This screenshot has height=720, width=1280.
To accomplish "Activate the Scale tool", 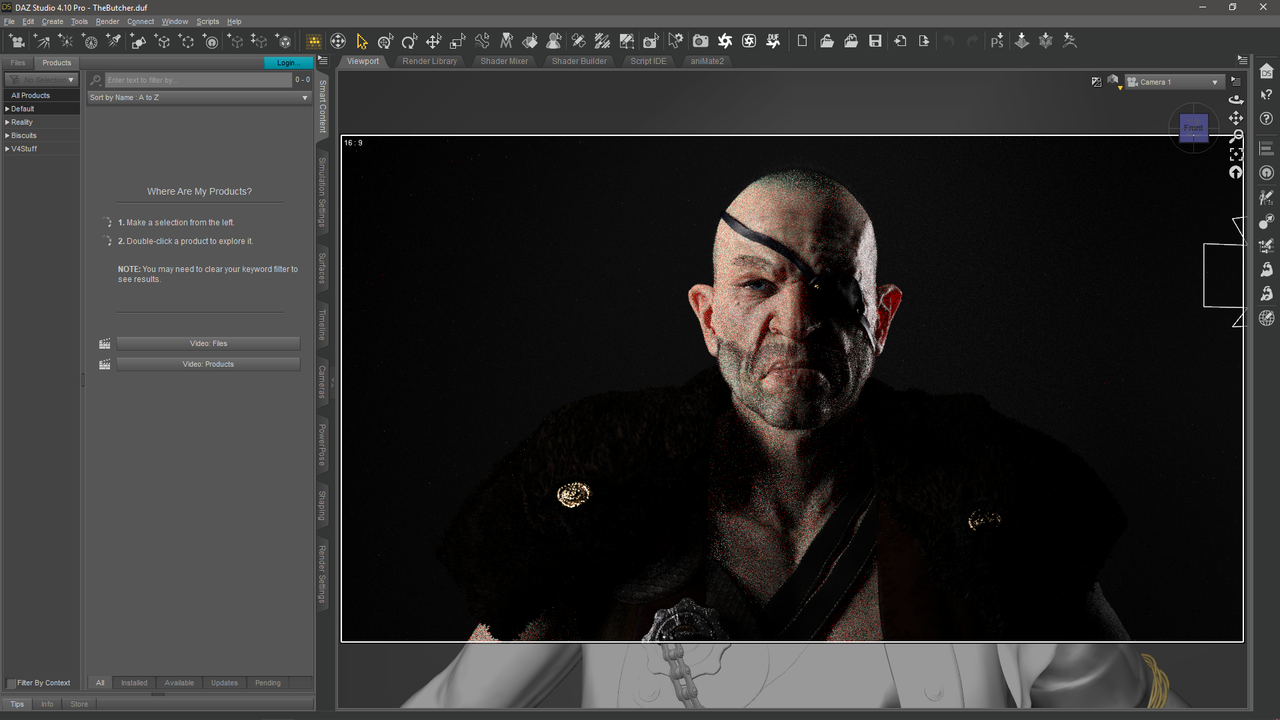I will (458, 41).
